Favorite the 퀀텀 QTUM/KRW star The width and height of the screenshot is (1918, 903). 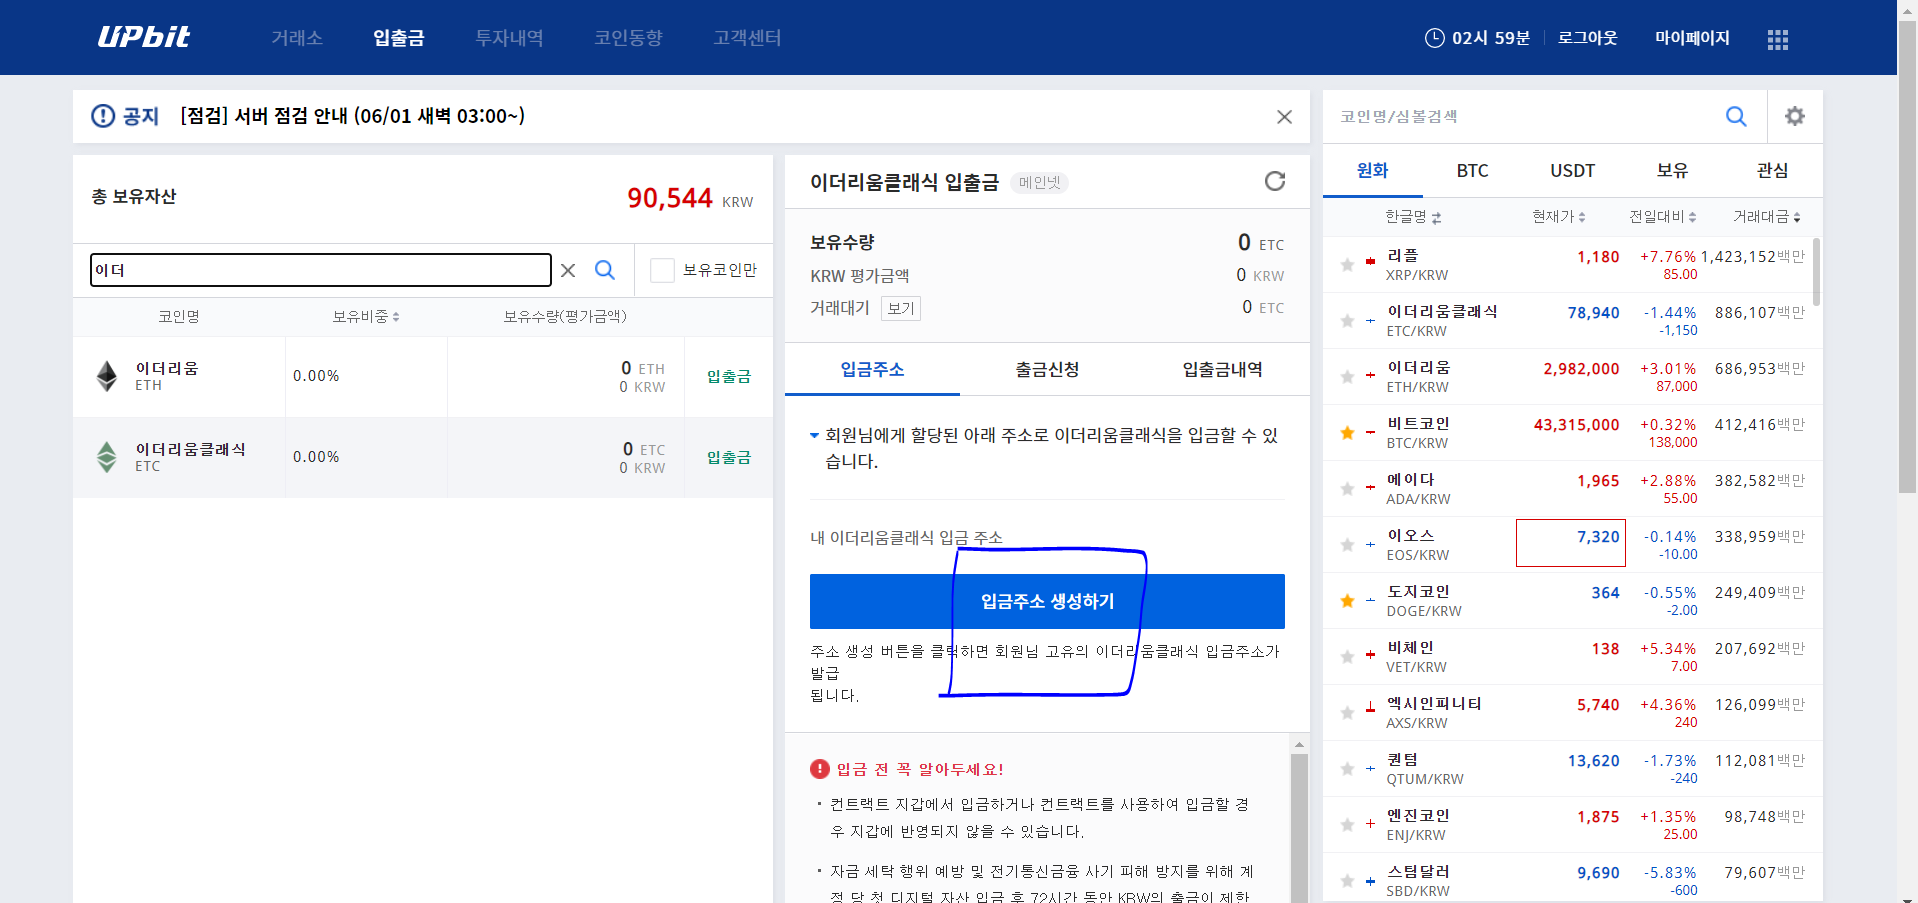pos(1347,769)
